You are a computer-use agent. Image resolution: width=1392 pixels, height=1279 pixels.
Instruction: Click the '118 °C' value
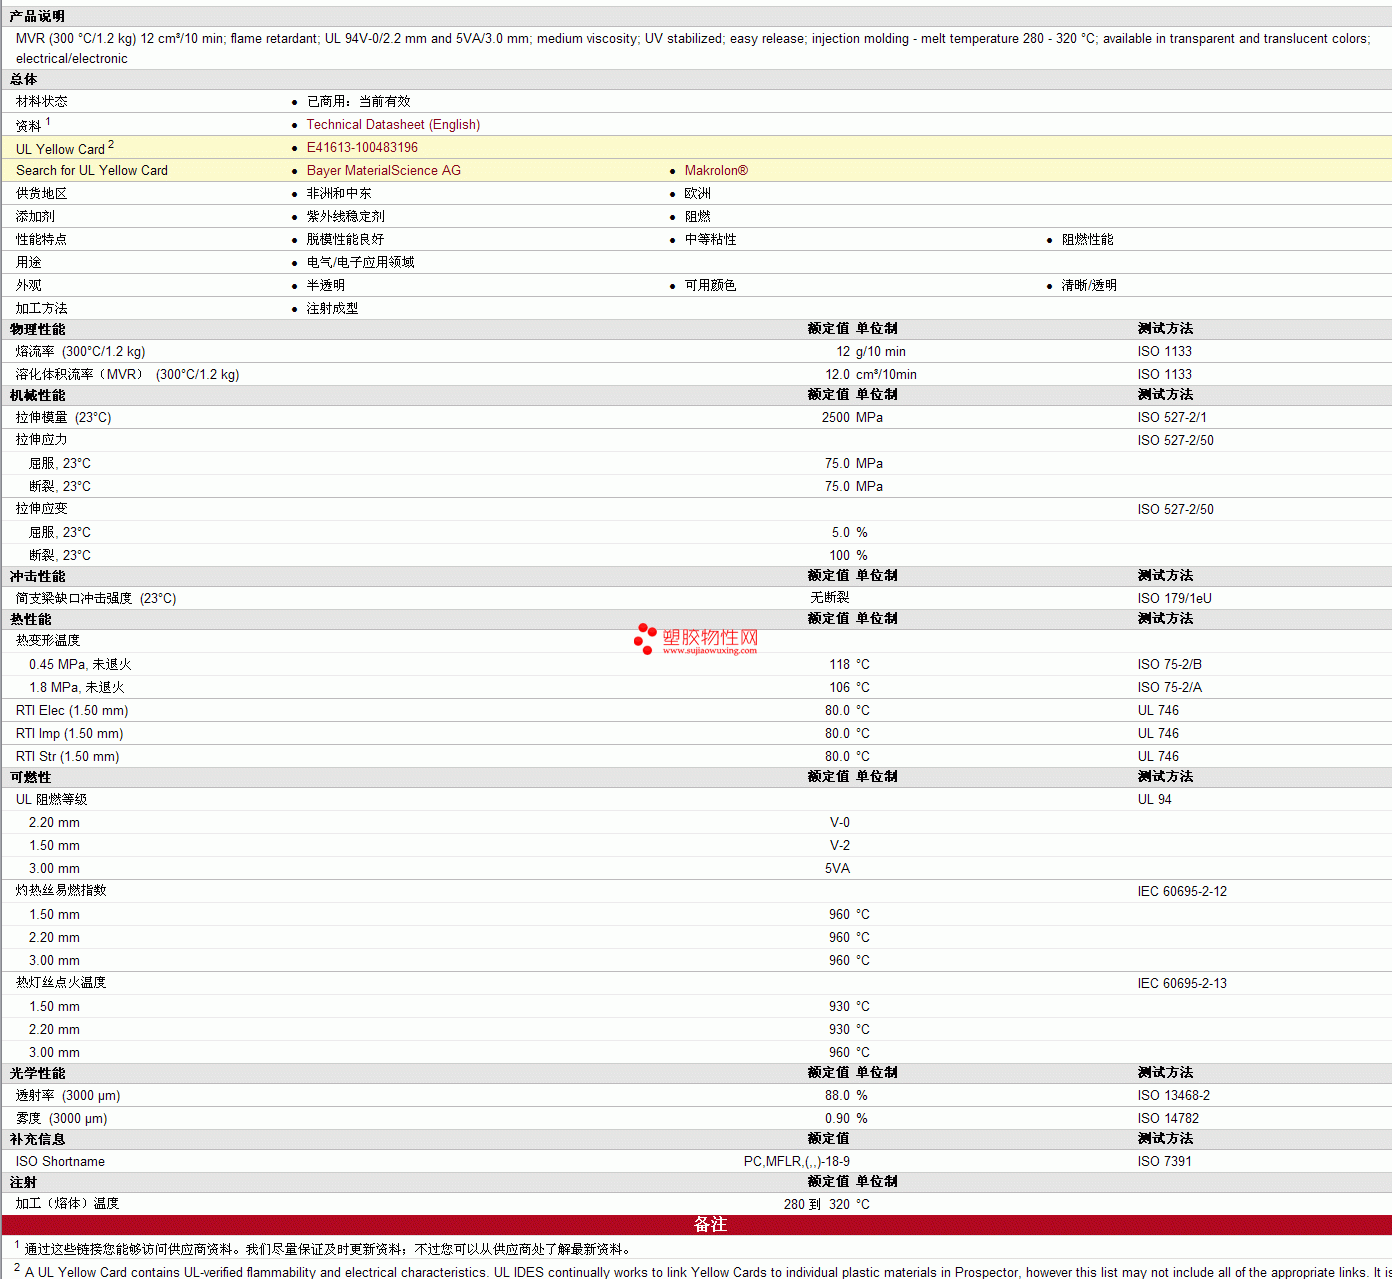pos(849,665)
